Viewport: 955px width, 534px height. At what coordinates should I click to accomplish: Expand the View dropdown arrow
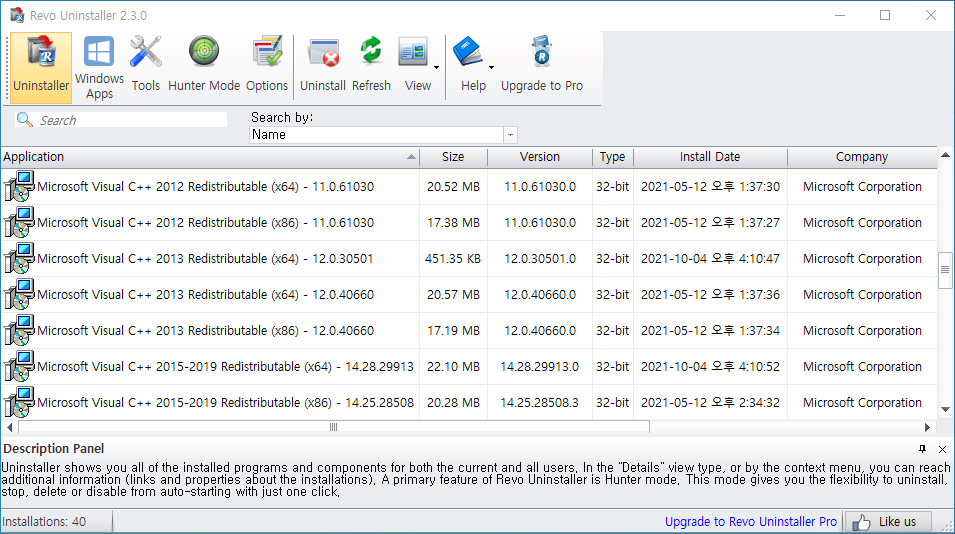pos(437,68)
